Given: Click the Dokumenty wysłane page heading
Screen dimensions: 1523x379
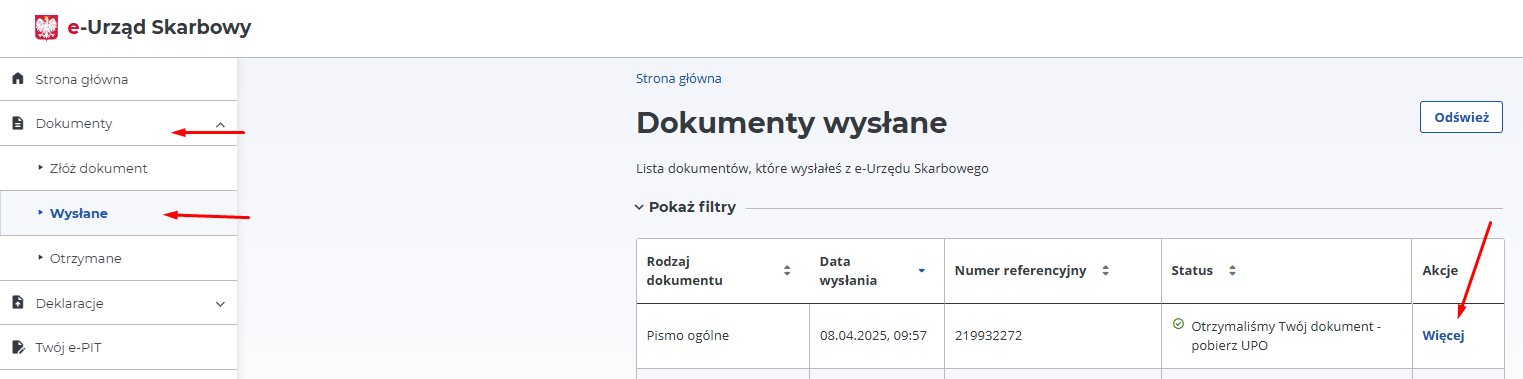Looking at the screenshot, I should (791, 123).
